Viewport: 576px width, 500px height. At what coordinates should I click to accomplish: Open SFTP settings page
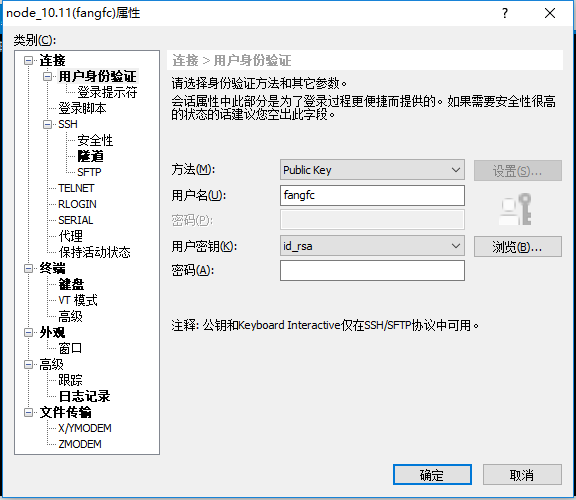(89, 172)
